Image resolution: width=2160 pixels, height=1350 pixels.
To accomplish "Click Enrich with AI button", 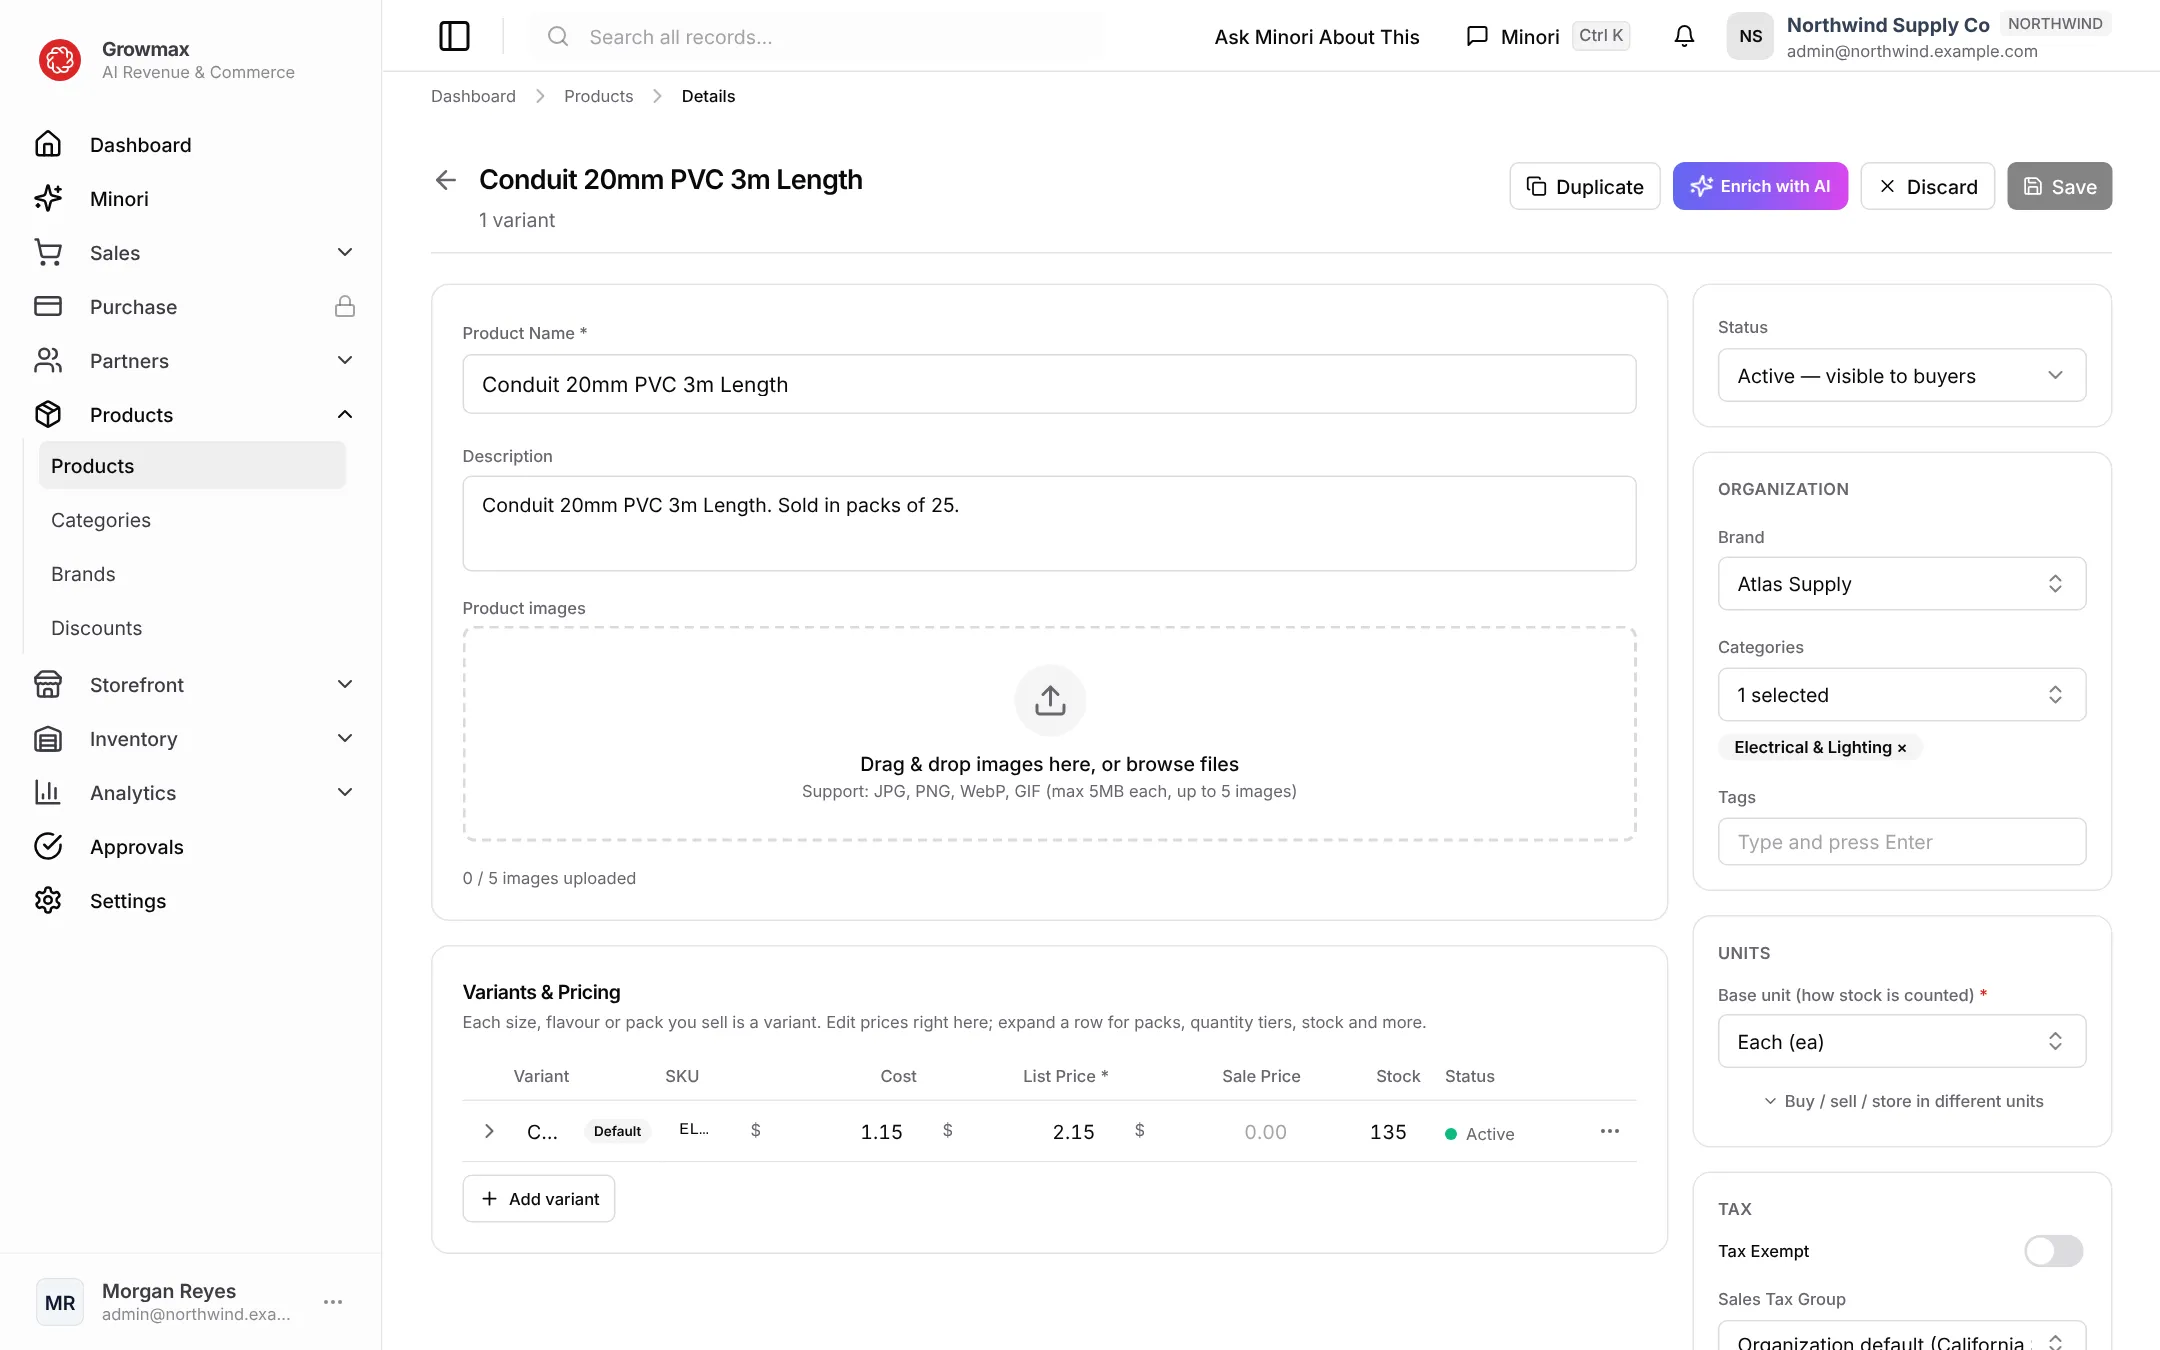I will pyautogui.click(x=1760, y=186).
